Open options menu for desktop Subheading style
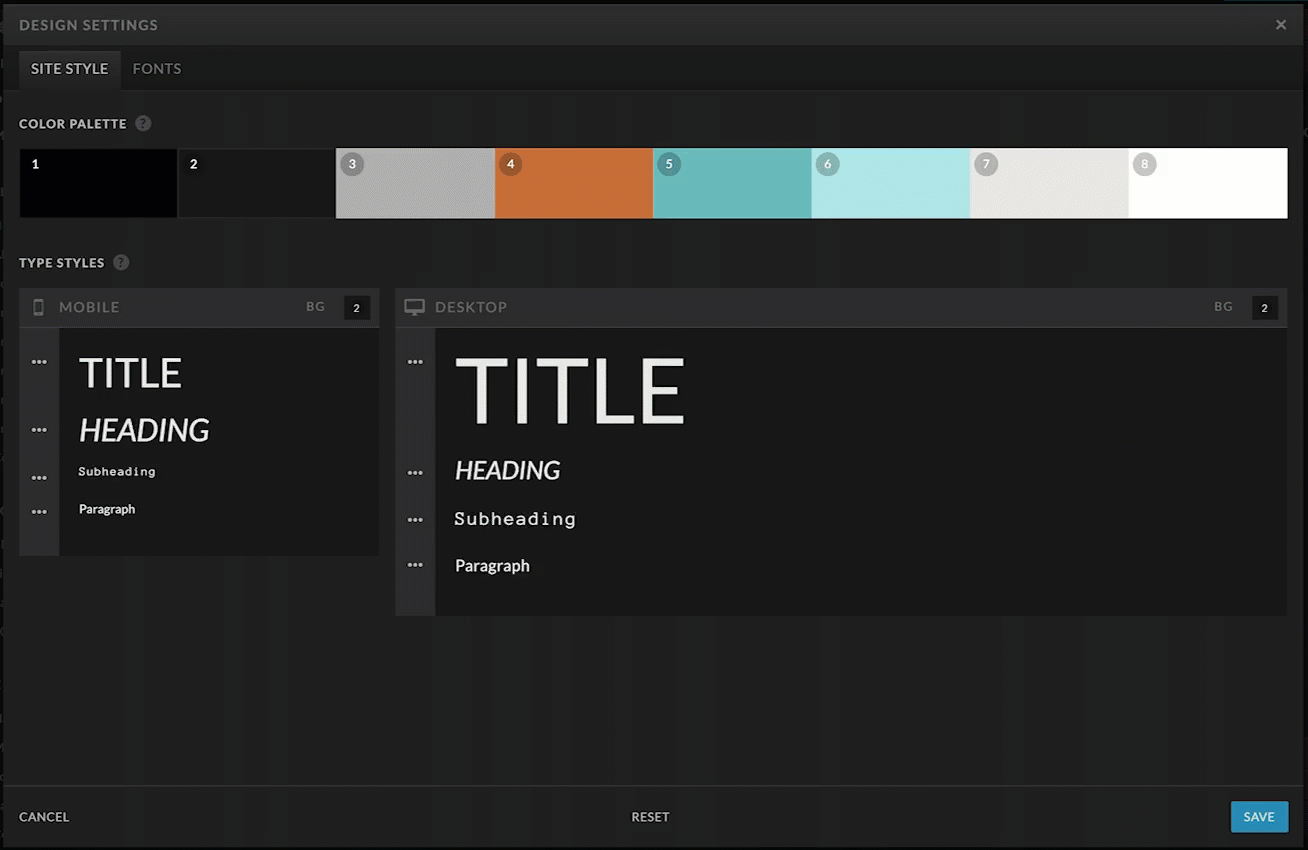This screenshot has width=1308, height=850. tap(415, 520)
